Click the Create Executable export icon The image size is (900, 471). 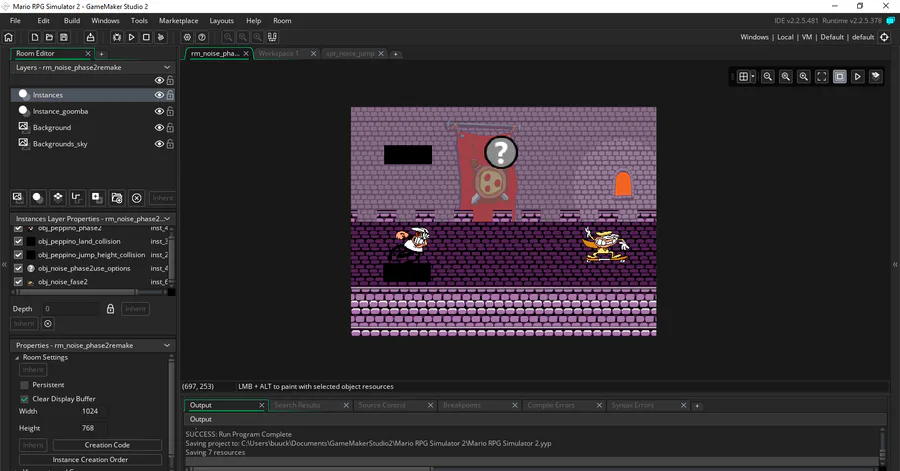tap(90, 37)
